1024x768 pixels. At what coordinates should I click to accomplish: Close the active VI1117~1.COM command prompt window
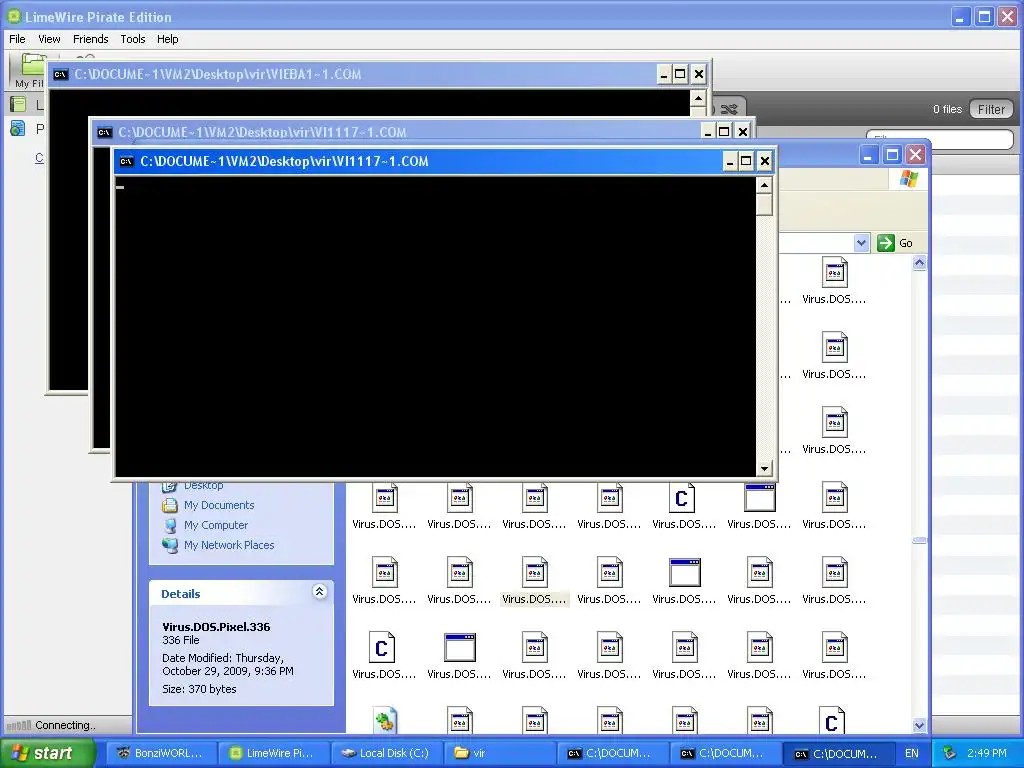pos(764,161)
